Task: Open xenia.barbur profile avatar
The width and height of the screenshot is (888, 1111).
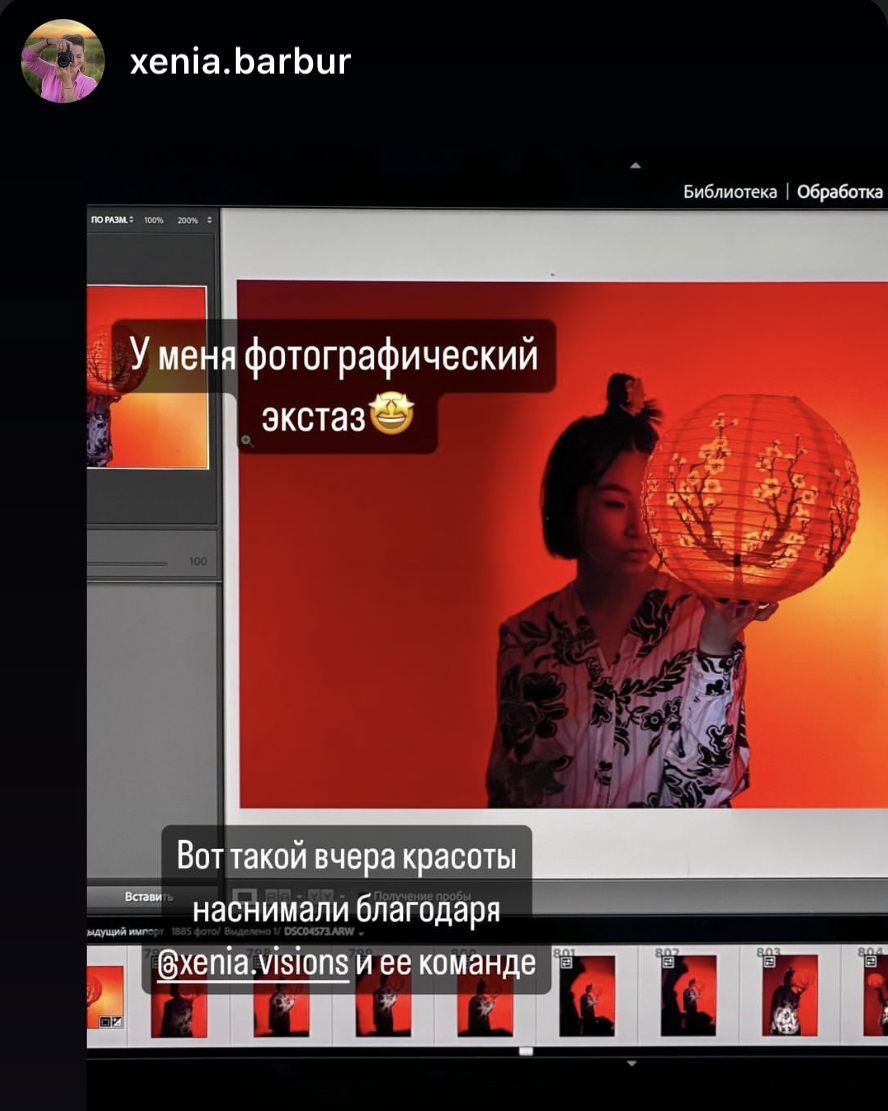Action: (62, 61)
